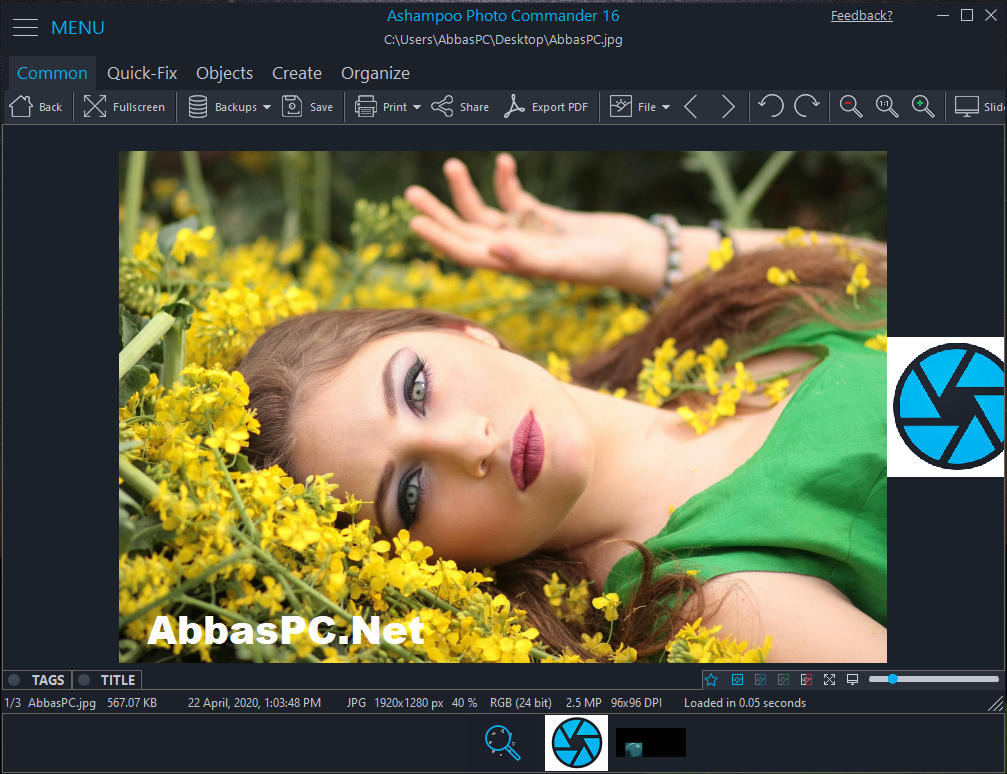Open the MENU text label

[78, 28]
